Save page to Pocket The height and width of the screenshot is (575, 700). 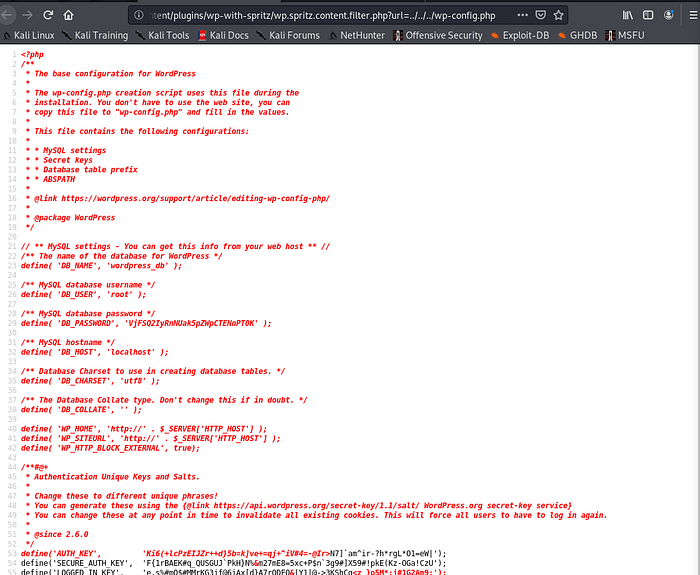pos(539,15)
